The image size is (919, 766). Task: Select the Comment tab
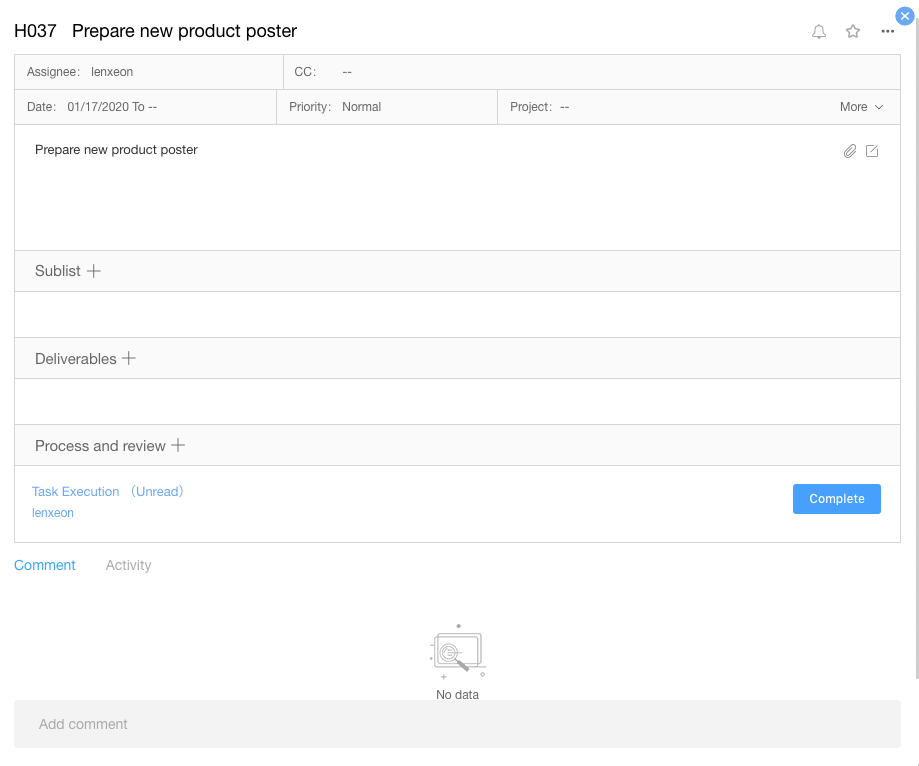coord(45,565)
